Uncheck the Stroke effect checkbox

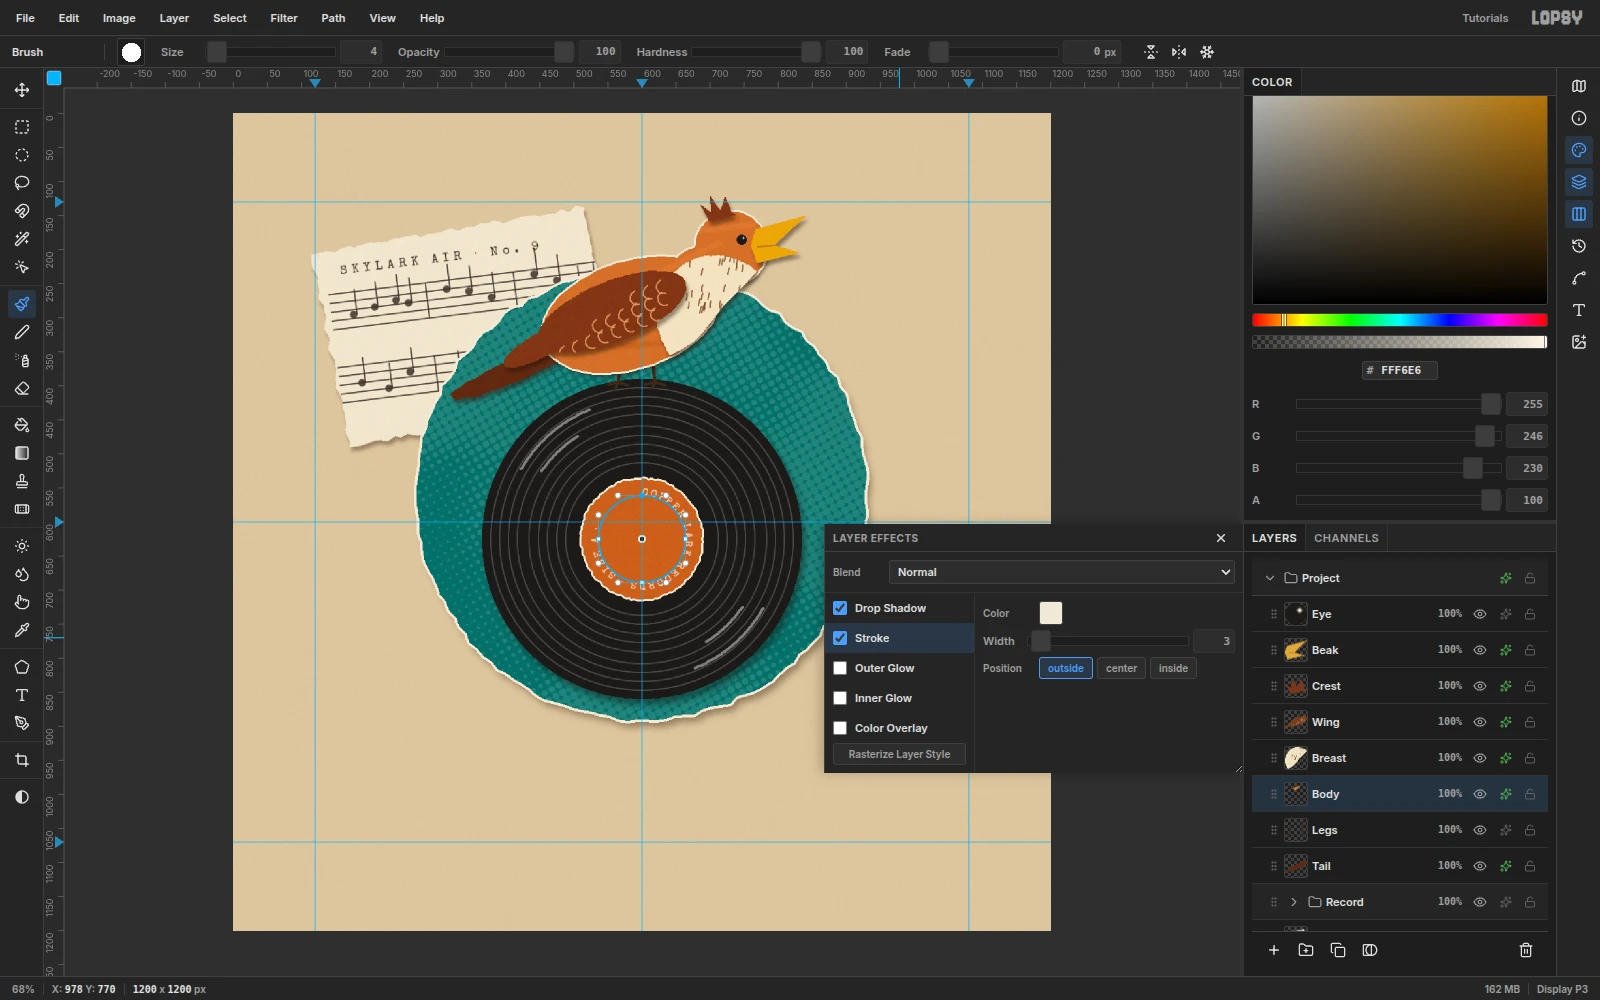pyautogui.click(x=840, y=638)
